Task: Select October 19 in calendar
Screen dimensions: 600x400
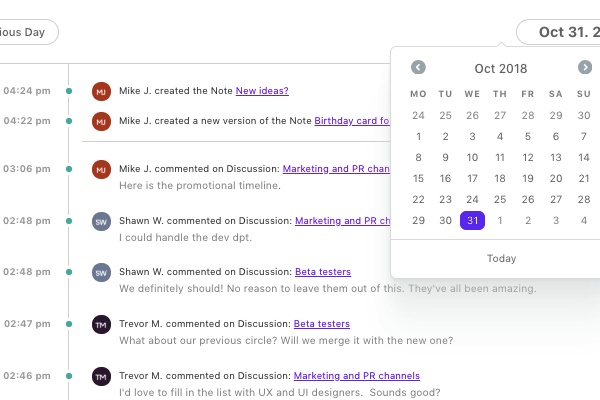Action: point(528,178)
